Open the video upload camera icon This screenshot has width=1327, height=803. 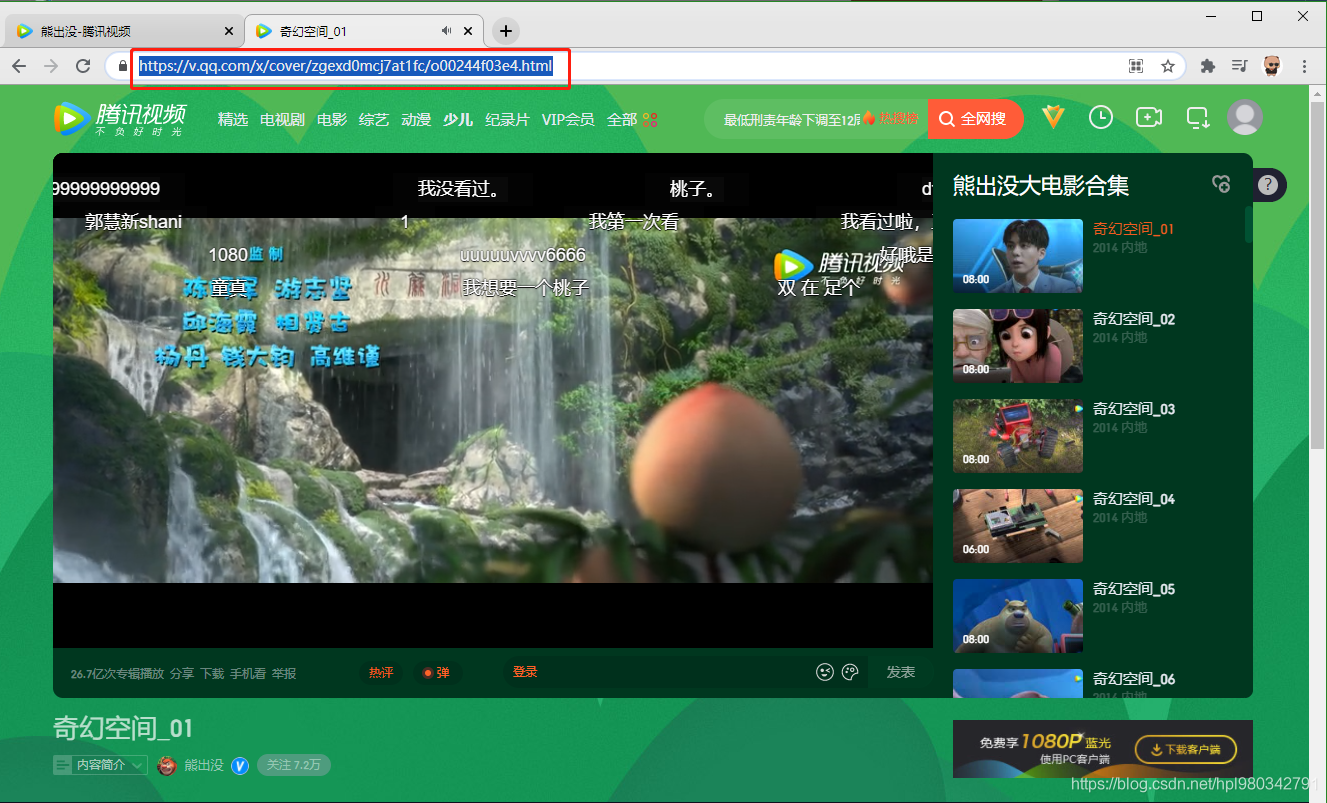[x=1149, y=118]
